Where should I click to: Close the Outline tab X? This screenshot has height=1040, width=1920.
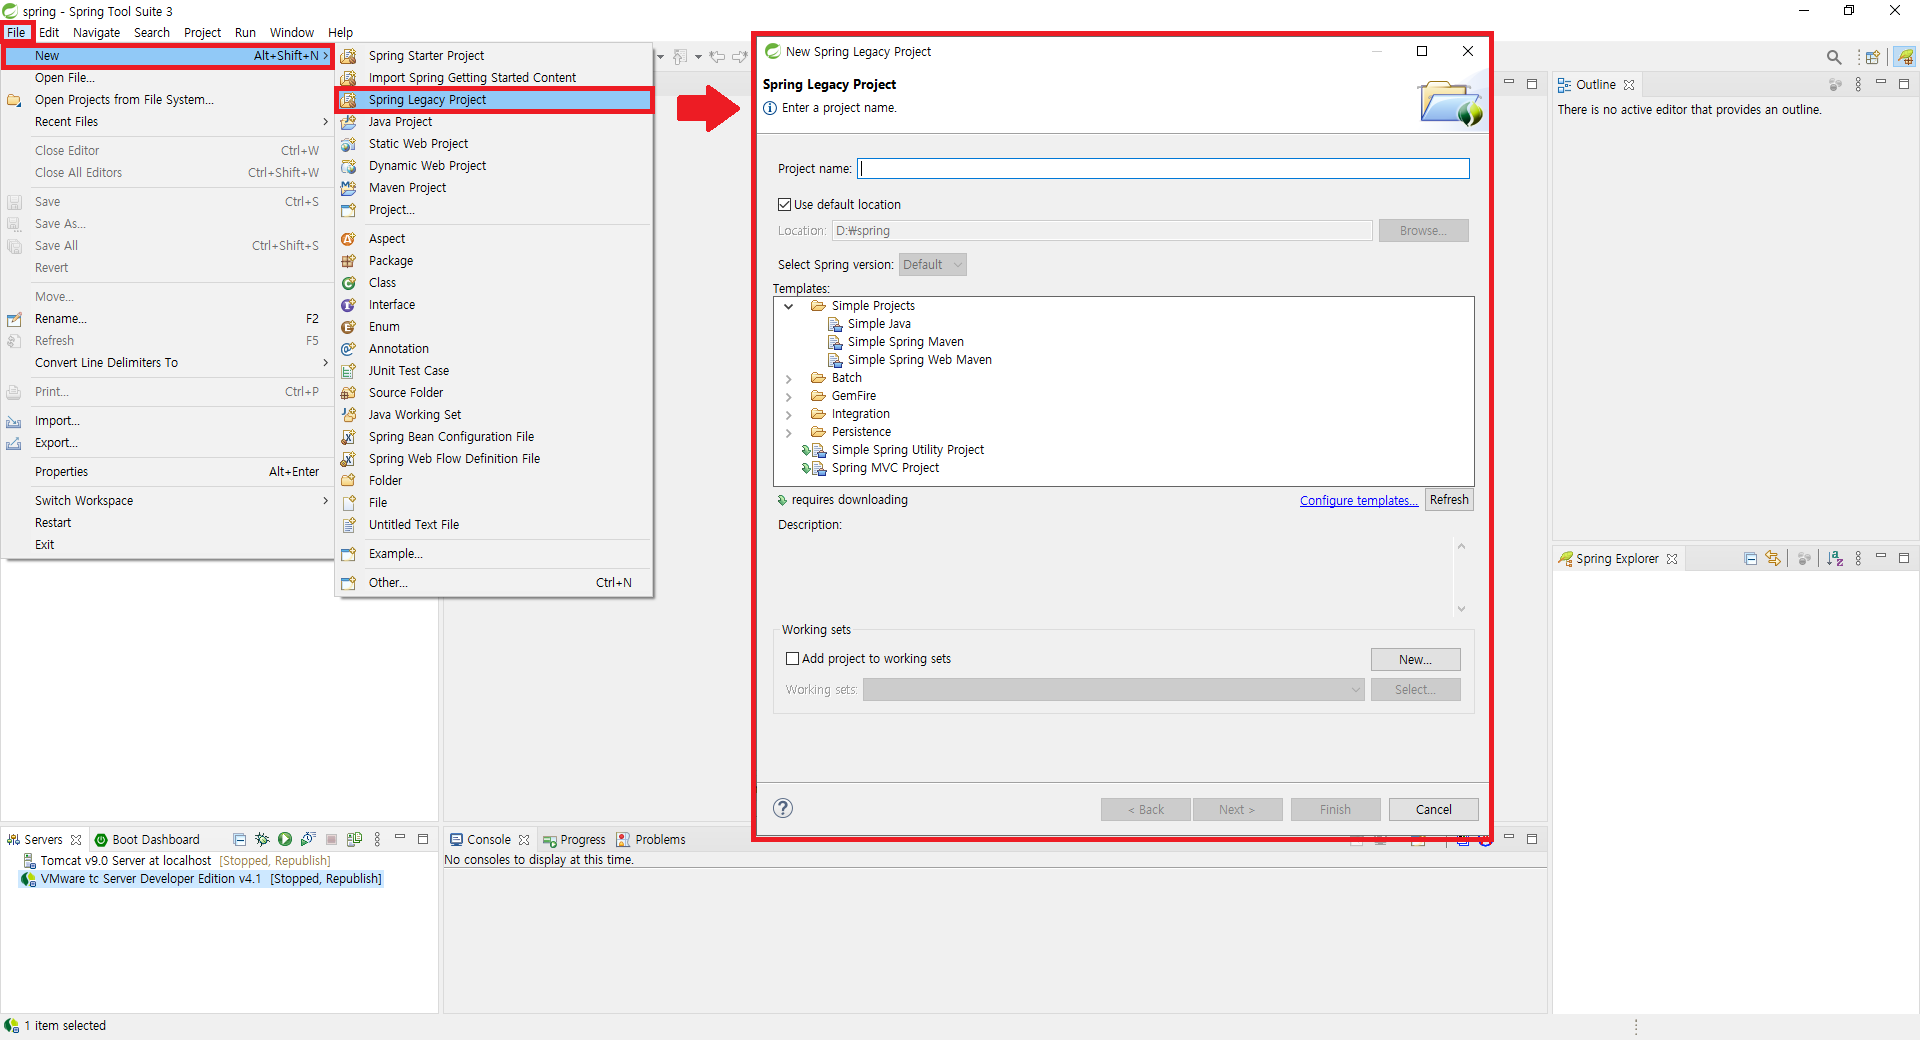[1629, 85]
